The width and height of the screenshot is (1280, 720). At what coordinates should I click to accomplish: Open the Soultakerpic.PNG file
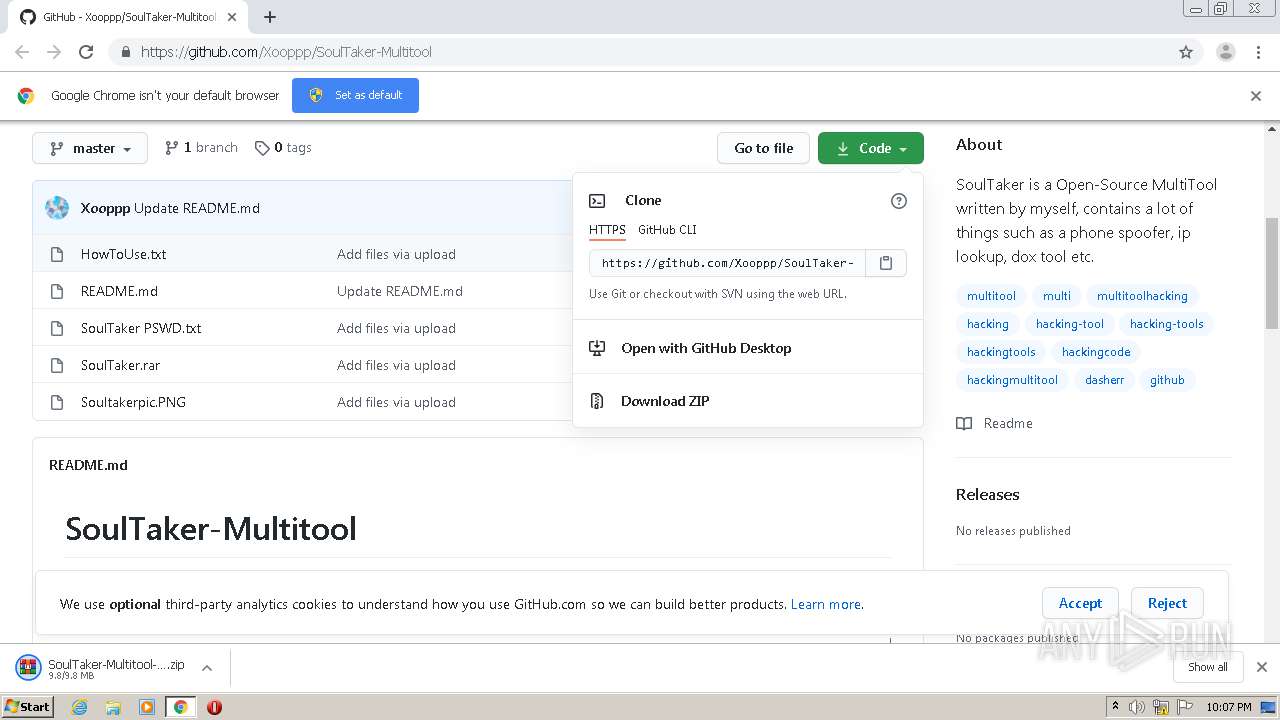(133, 402)
